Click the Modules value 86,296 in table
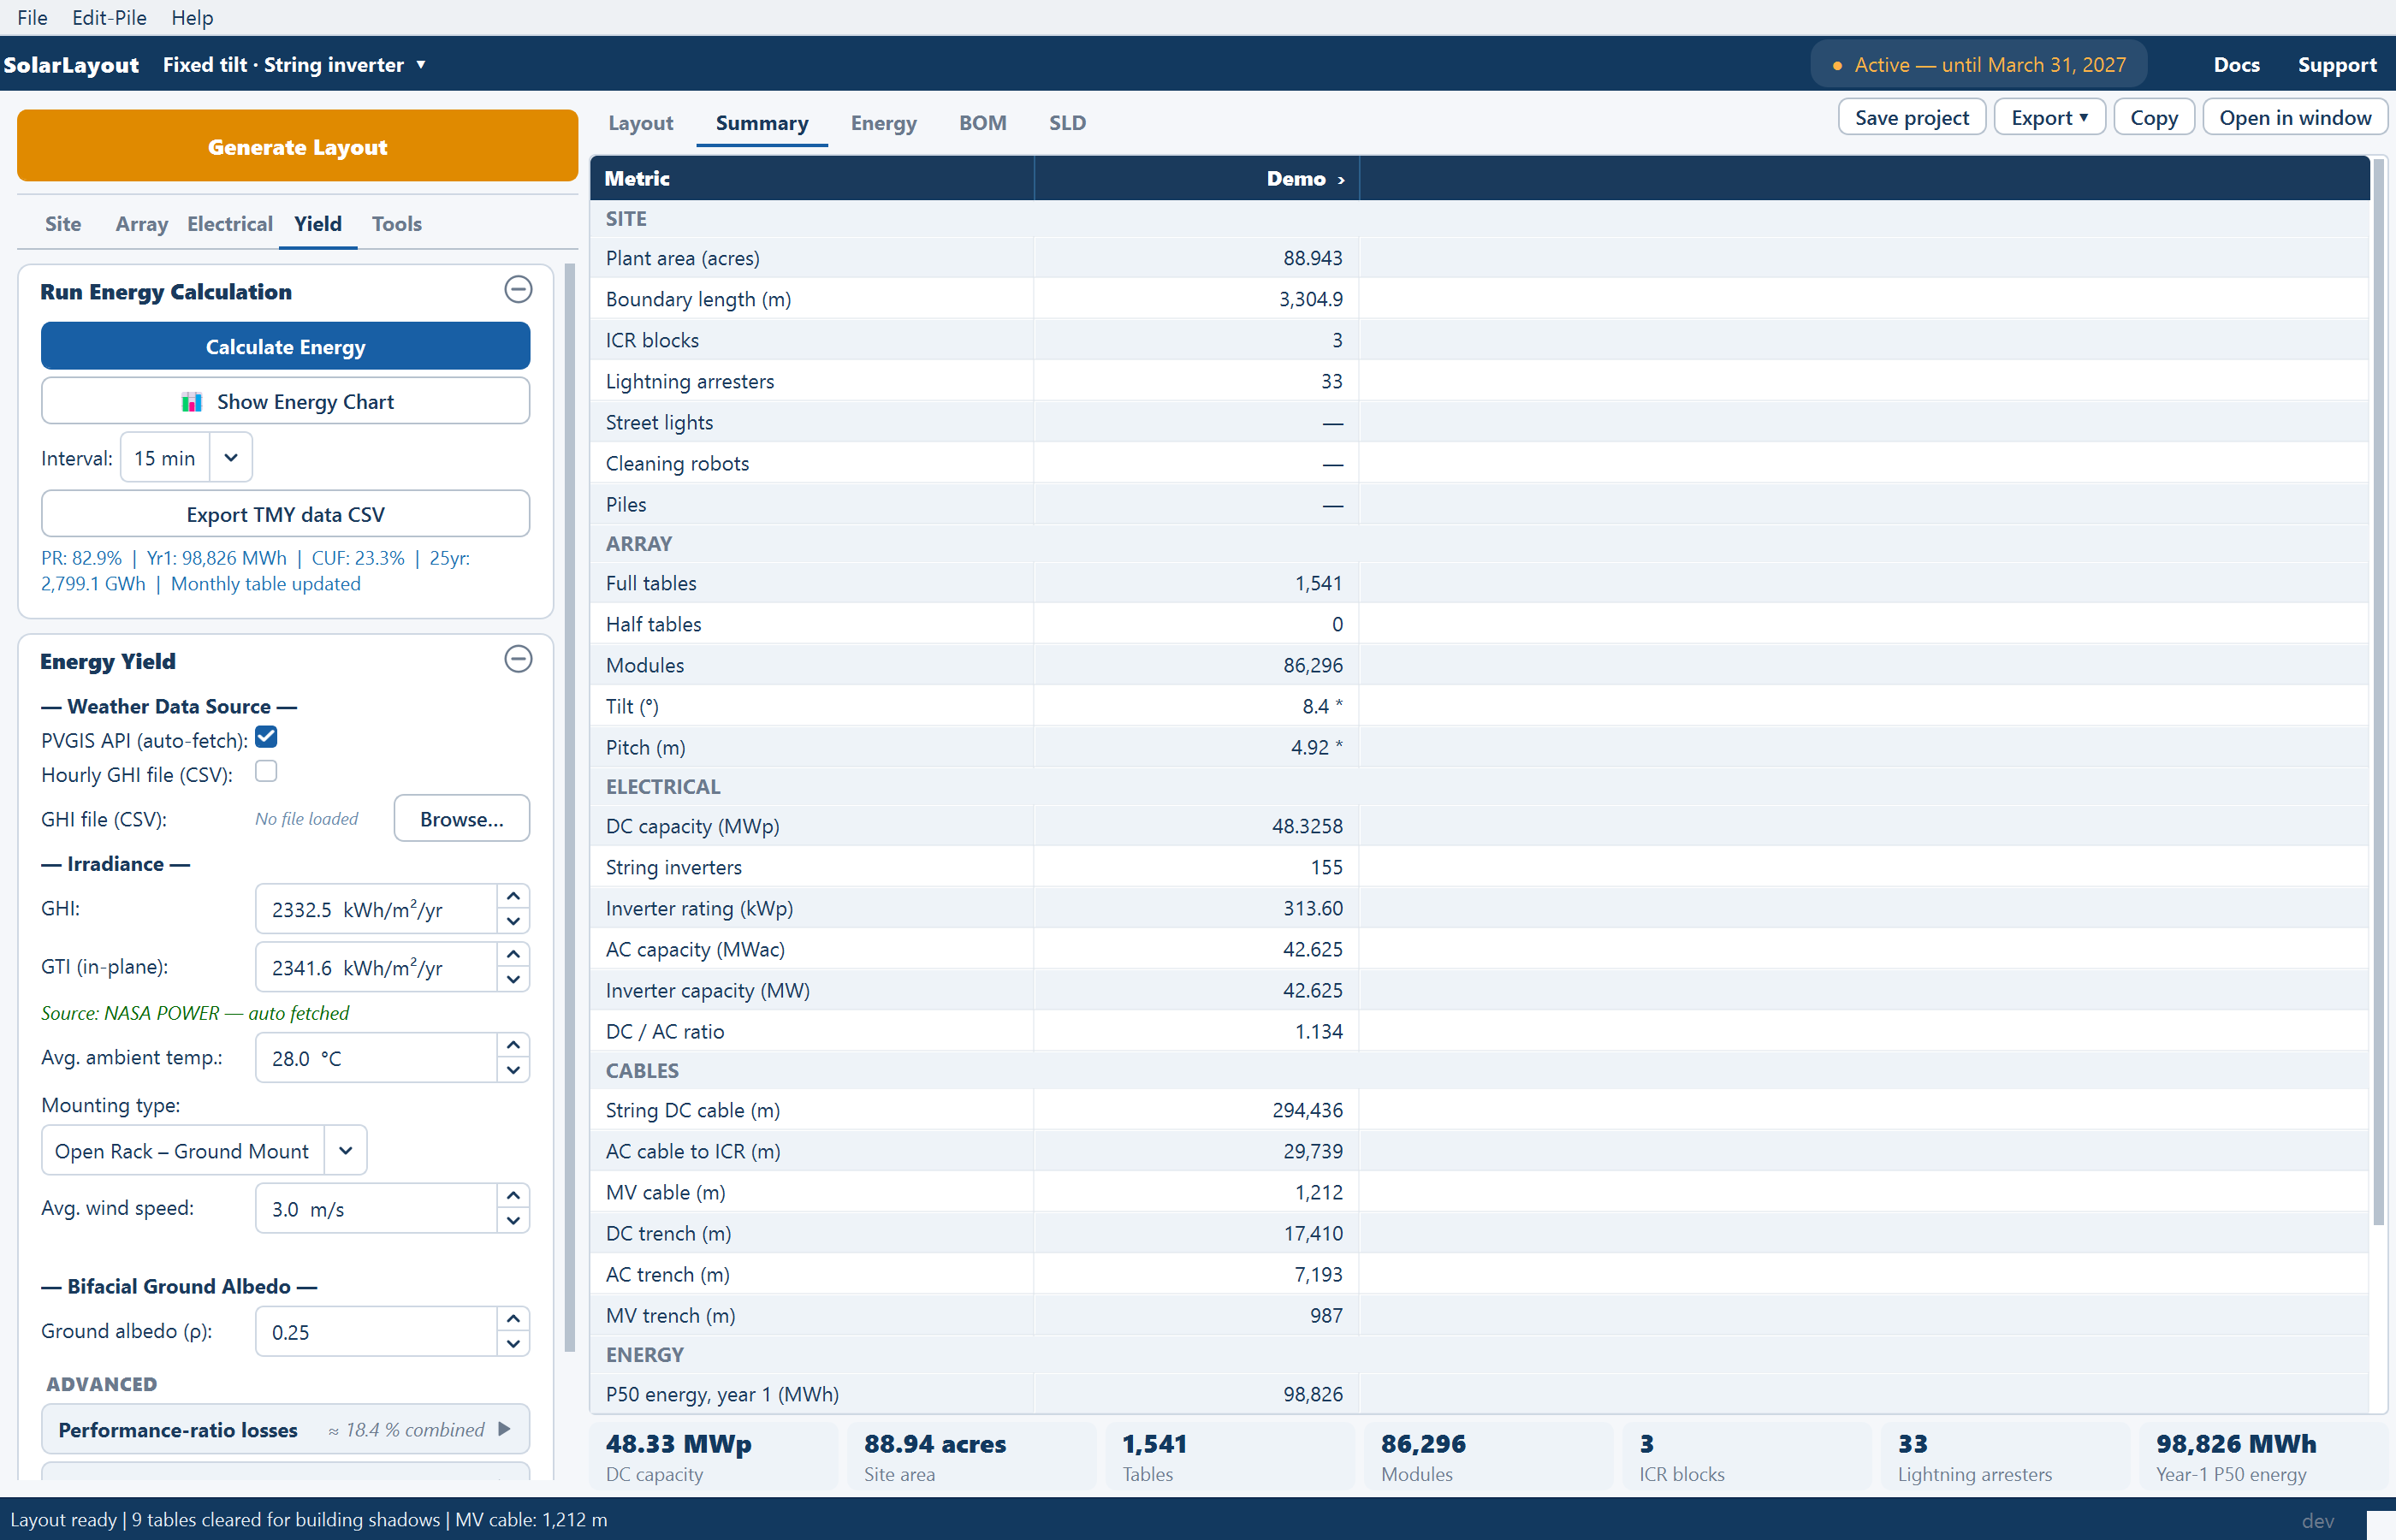This screenshot has height=1540, width=2396. point(1312,665)
